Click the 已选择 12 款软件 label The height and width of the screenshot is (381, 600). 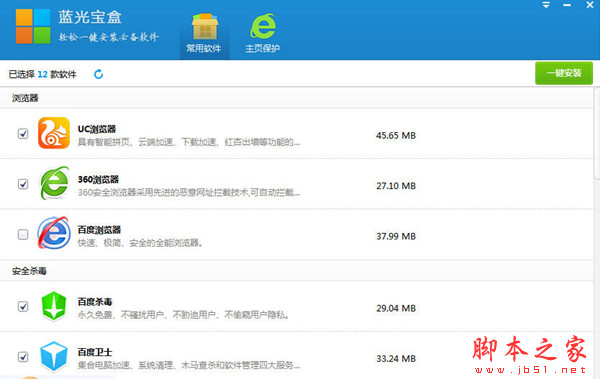[x=42, y=74]
